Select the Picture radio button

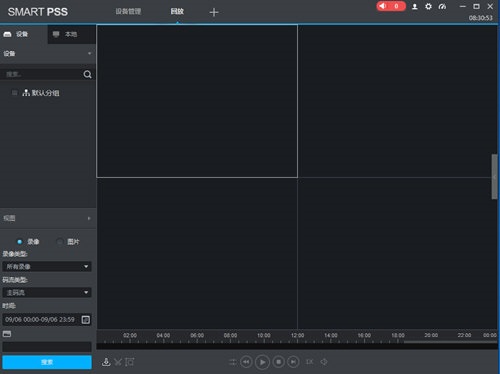(x=60, y=242)
